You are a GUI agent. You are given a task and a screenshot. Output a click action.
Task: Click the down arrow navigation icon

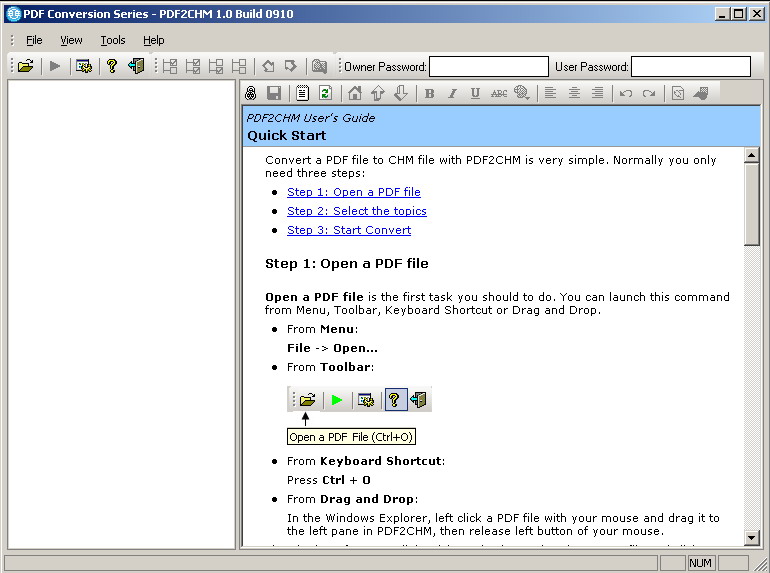pyautogui.click(x=401, y=93)
